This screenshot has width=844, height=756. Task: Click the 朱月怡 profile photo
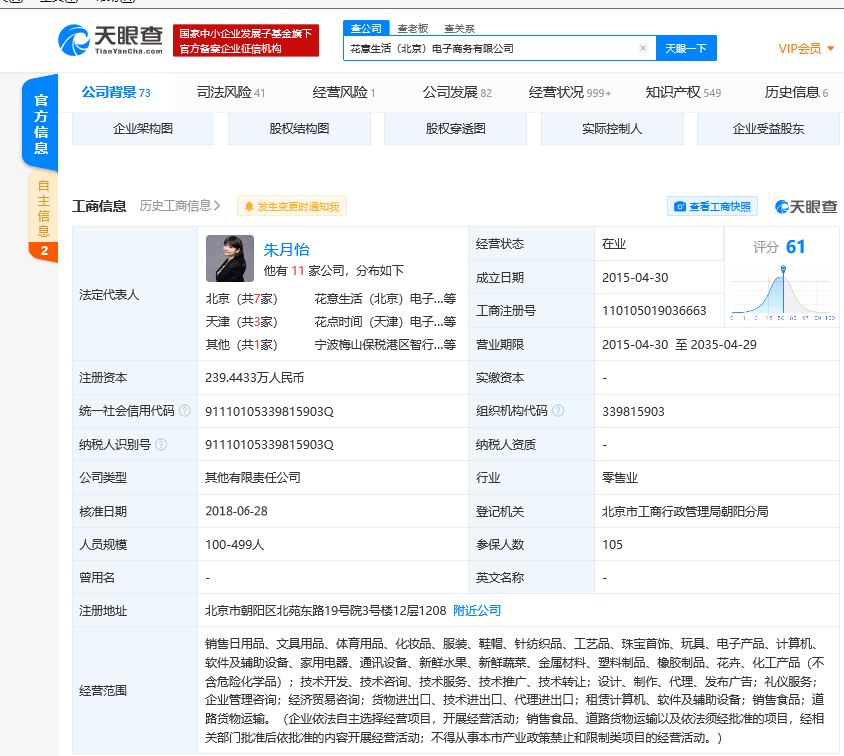(x=230, y=258)
